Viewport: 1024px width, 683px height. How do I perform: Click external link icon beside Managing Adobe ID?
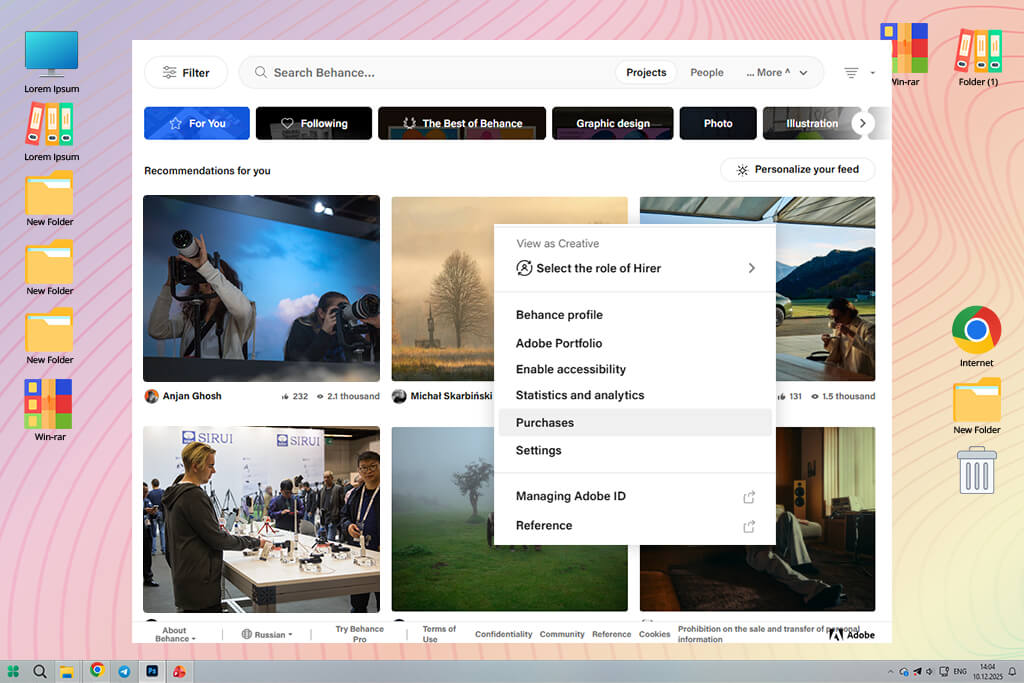pyautogui.click(x=749, y=497)
